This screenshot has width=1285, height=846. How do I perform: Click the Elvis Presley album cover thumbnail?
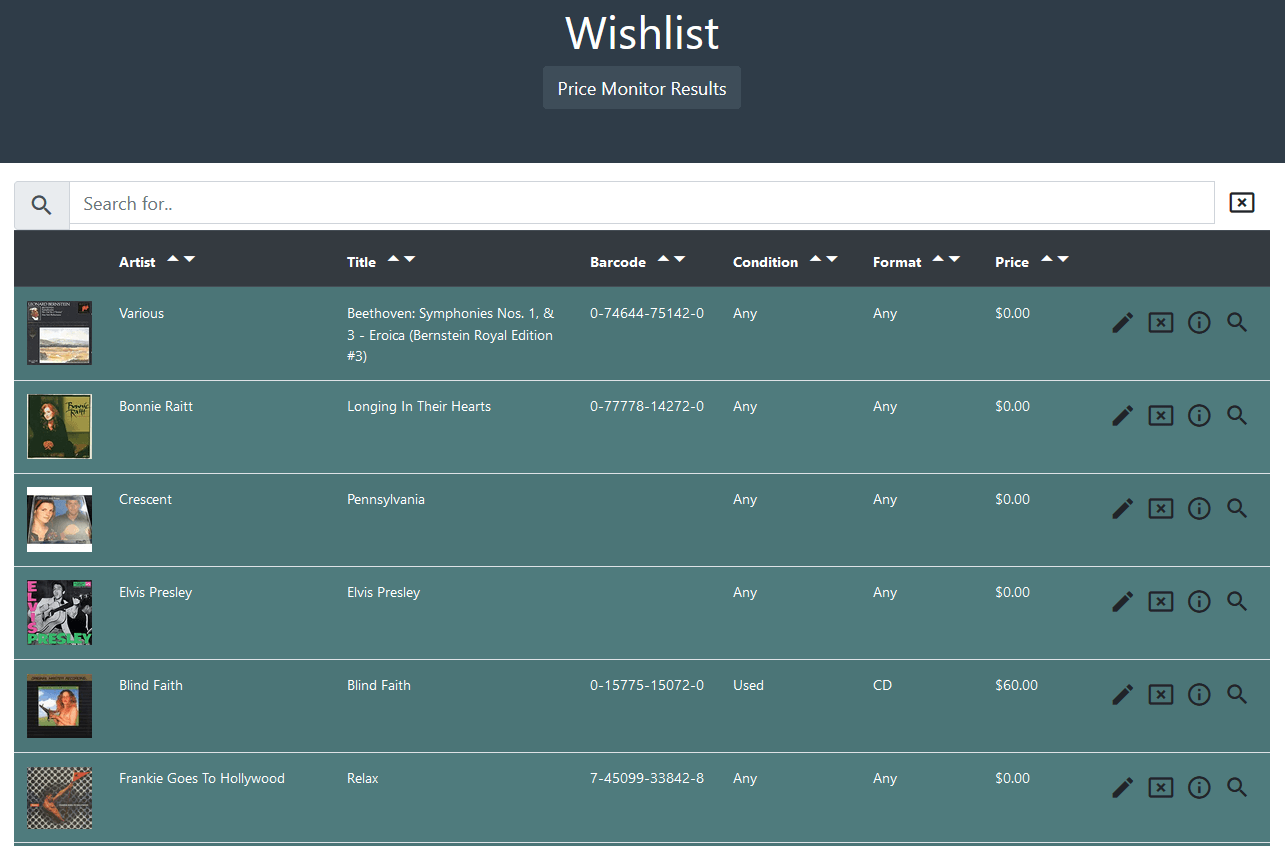(59, 612)
